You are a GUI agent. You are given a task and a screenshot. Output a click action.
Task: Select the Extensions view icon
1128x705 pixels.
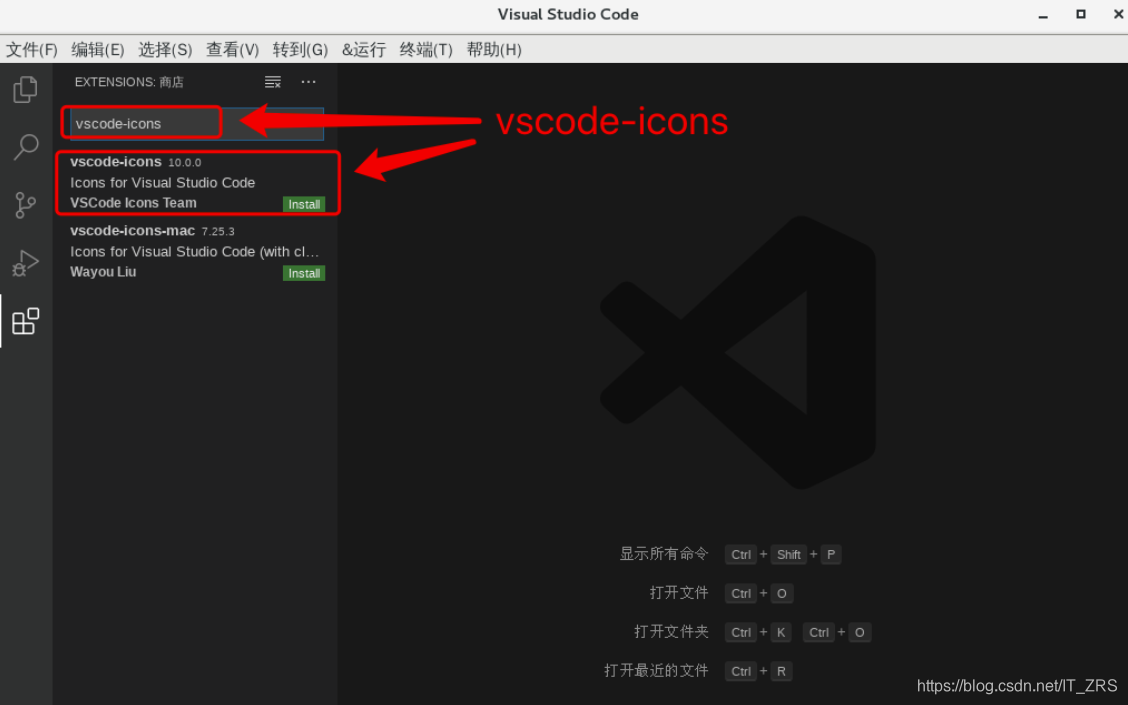(x=26, y=321)
